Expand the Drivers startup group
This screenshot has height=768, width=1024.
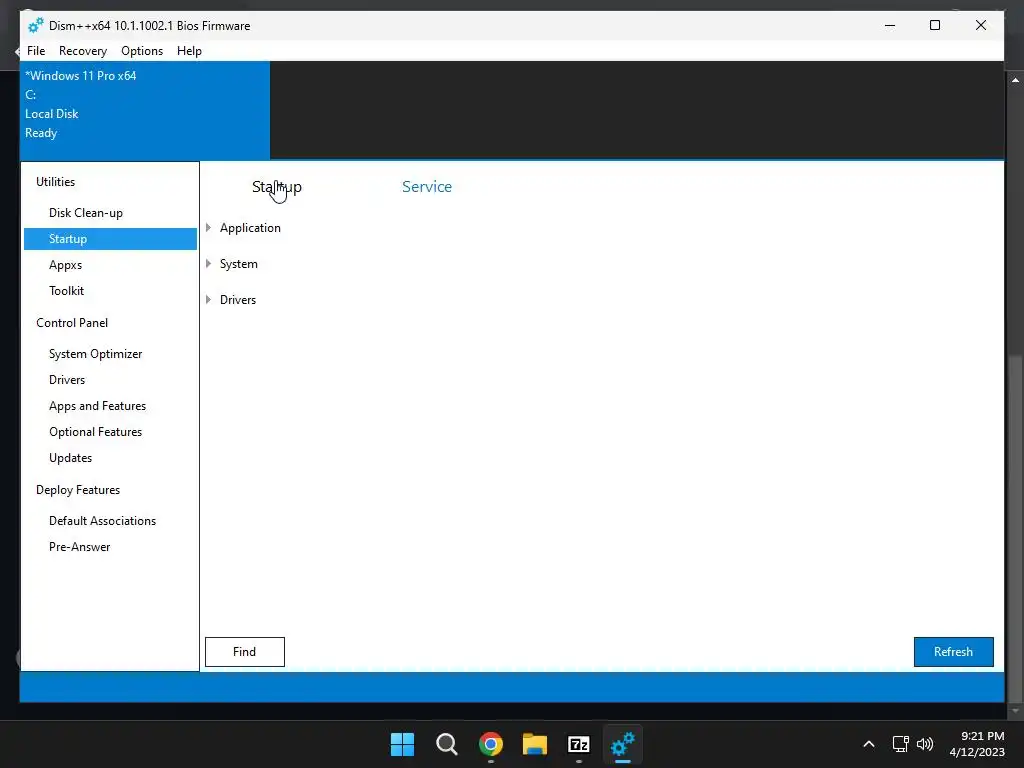(x=208, y=300)
